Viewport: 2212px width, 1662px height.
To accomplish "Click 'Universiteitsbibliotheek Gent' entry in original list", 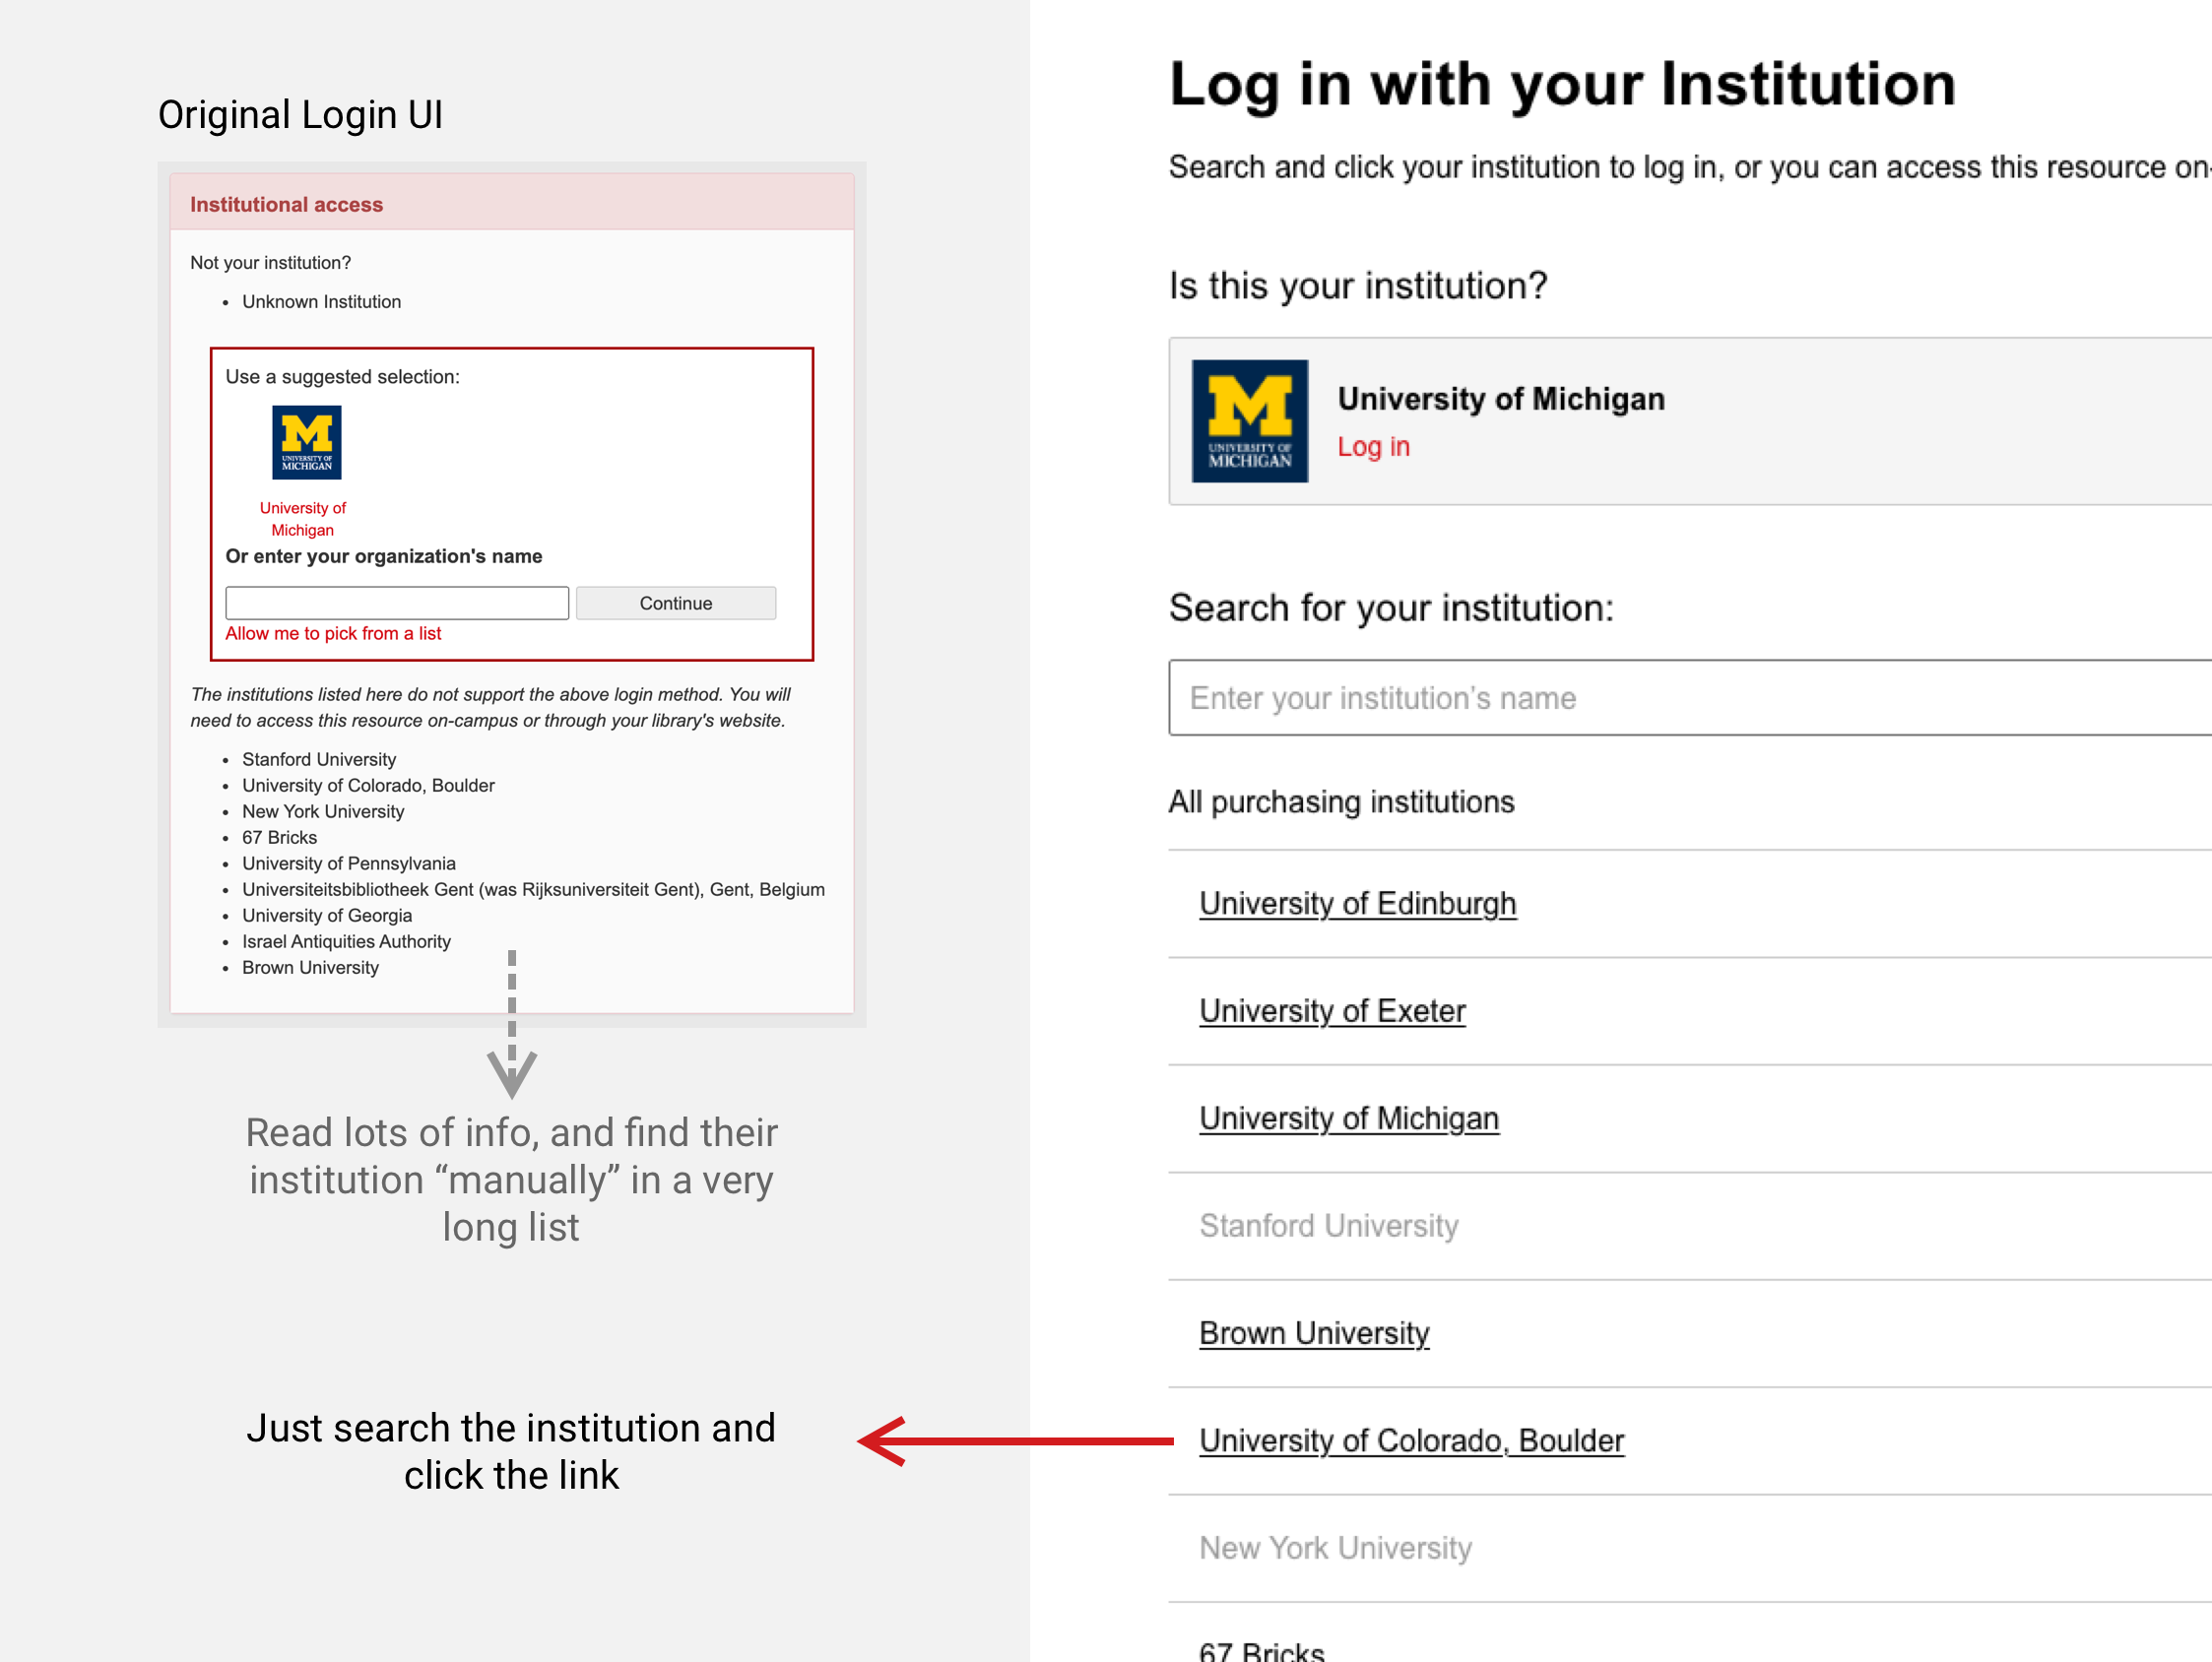I will [x=533, y=889].
